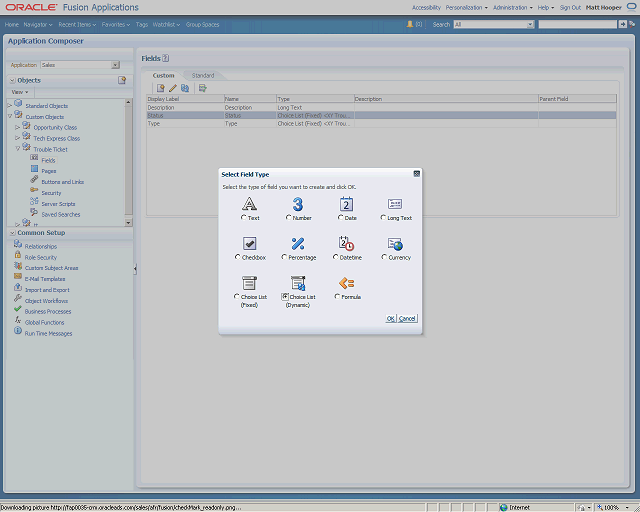
Task: Switch to the Custom fields tab
Action: click(x=163, y=76)
